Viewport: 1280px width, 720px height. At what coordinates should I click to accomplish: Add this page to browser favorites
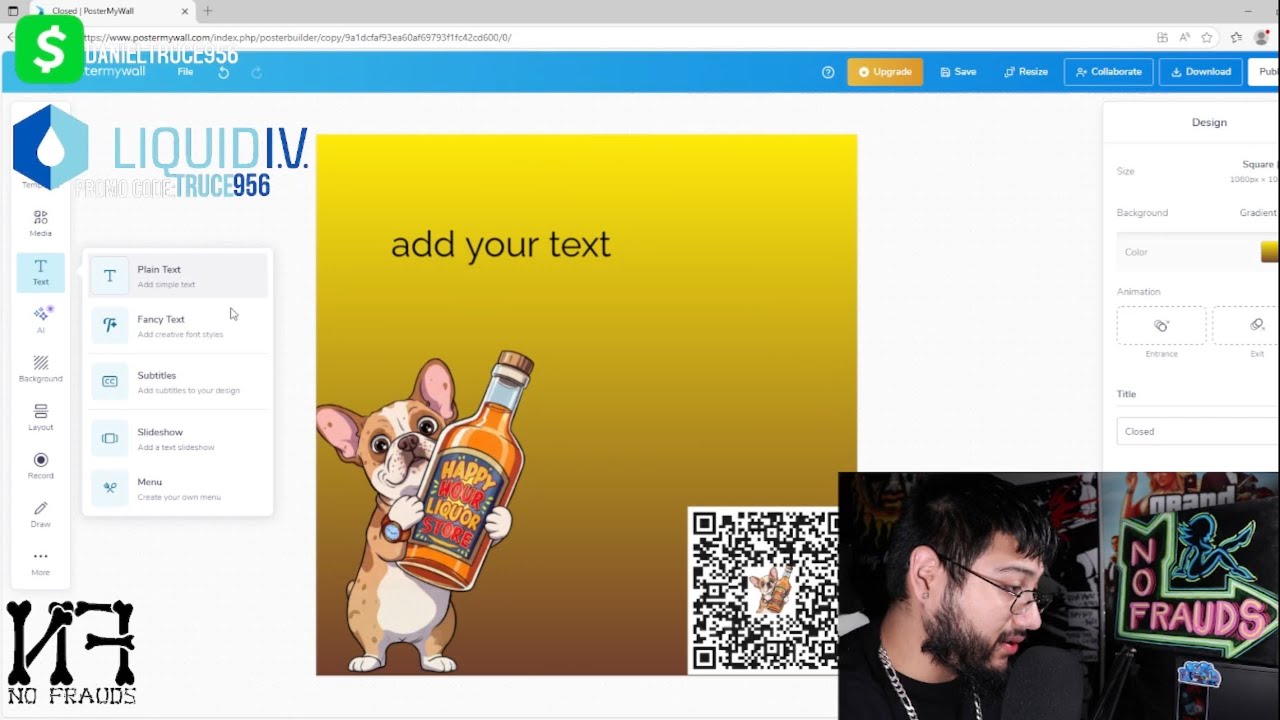coord(1207,37)
